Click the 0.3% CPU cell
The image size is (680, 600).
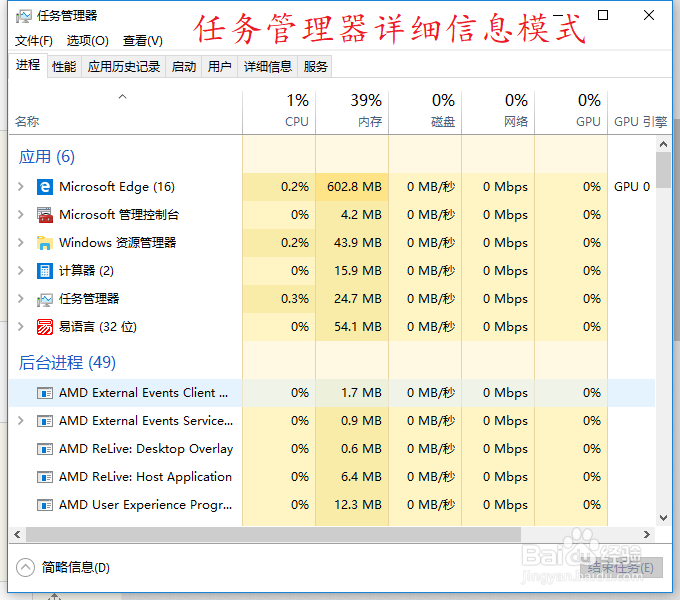point(279,299)
